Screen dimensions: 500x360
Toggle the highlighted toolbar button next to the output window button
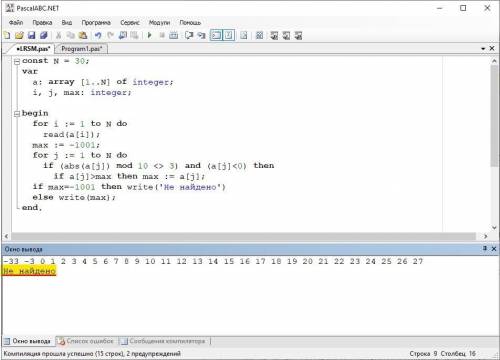point(228,35)
